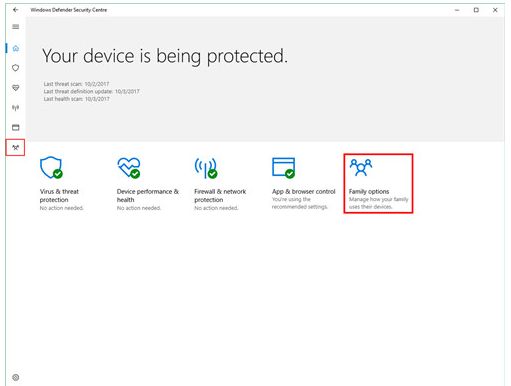Open App & browser control window icon in sidebar

[15, 127]
